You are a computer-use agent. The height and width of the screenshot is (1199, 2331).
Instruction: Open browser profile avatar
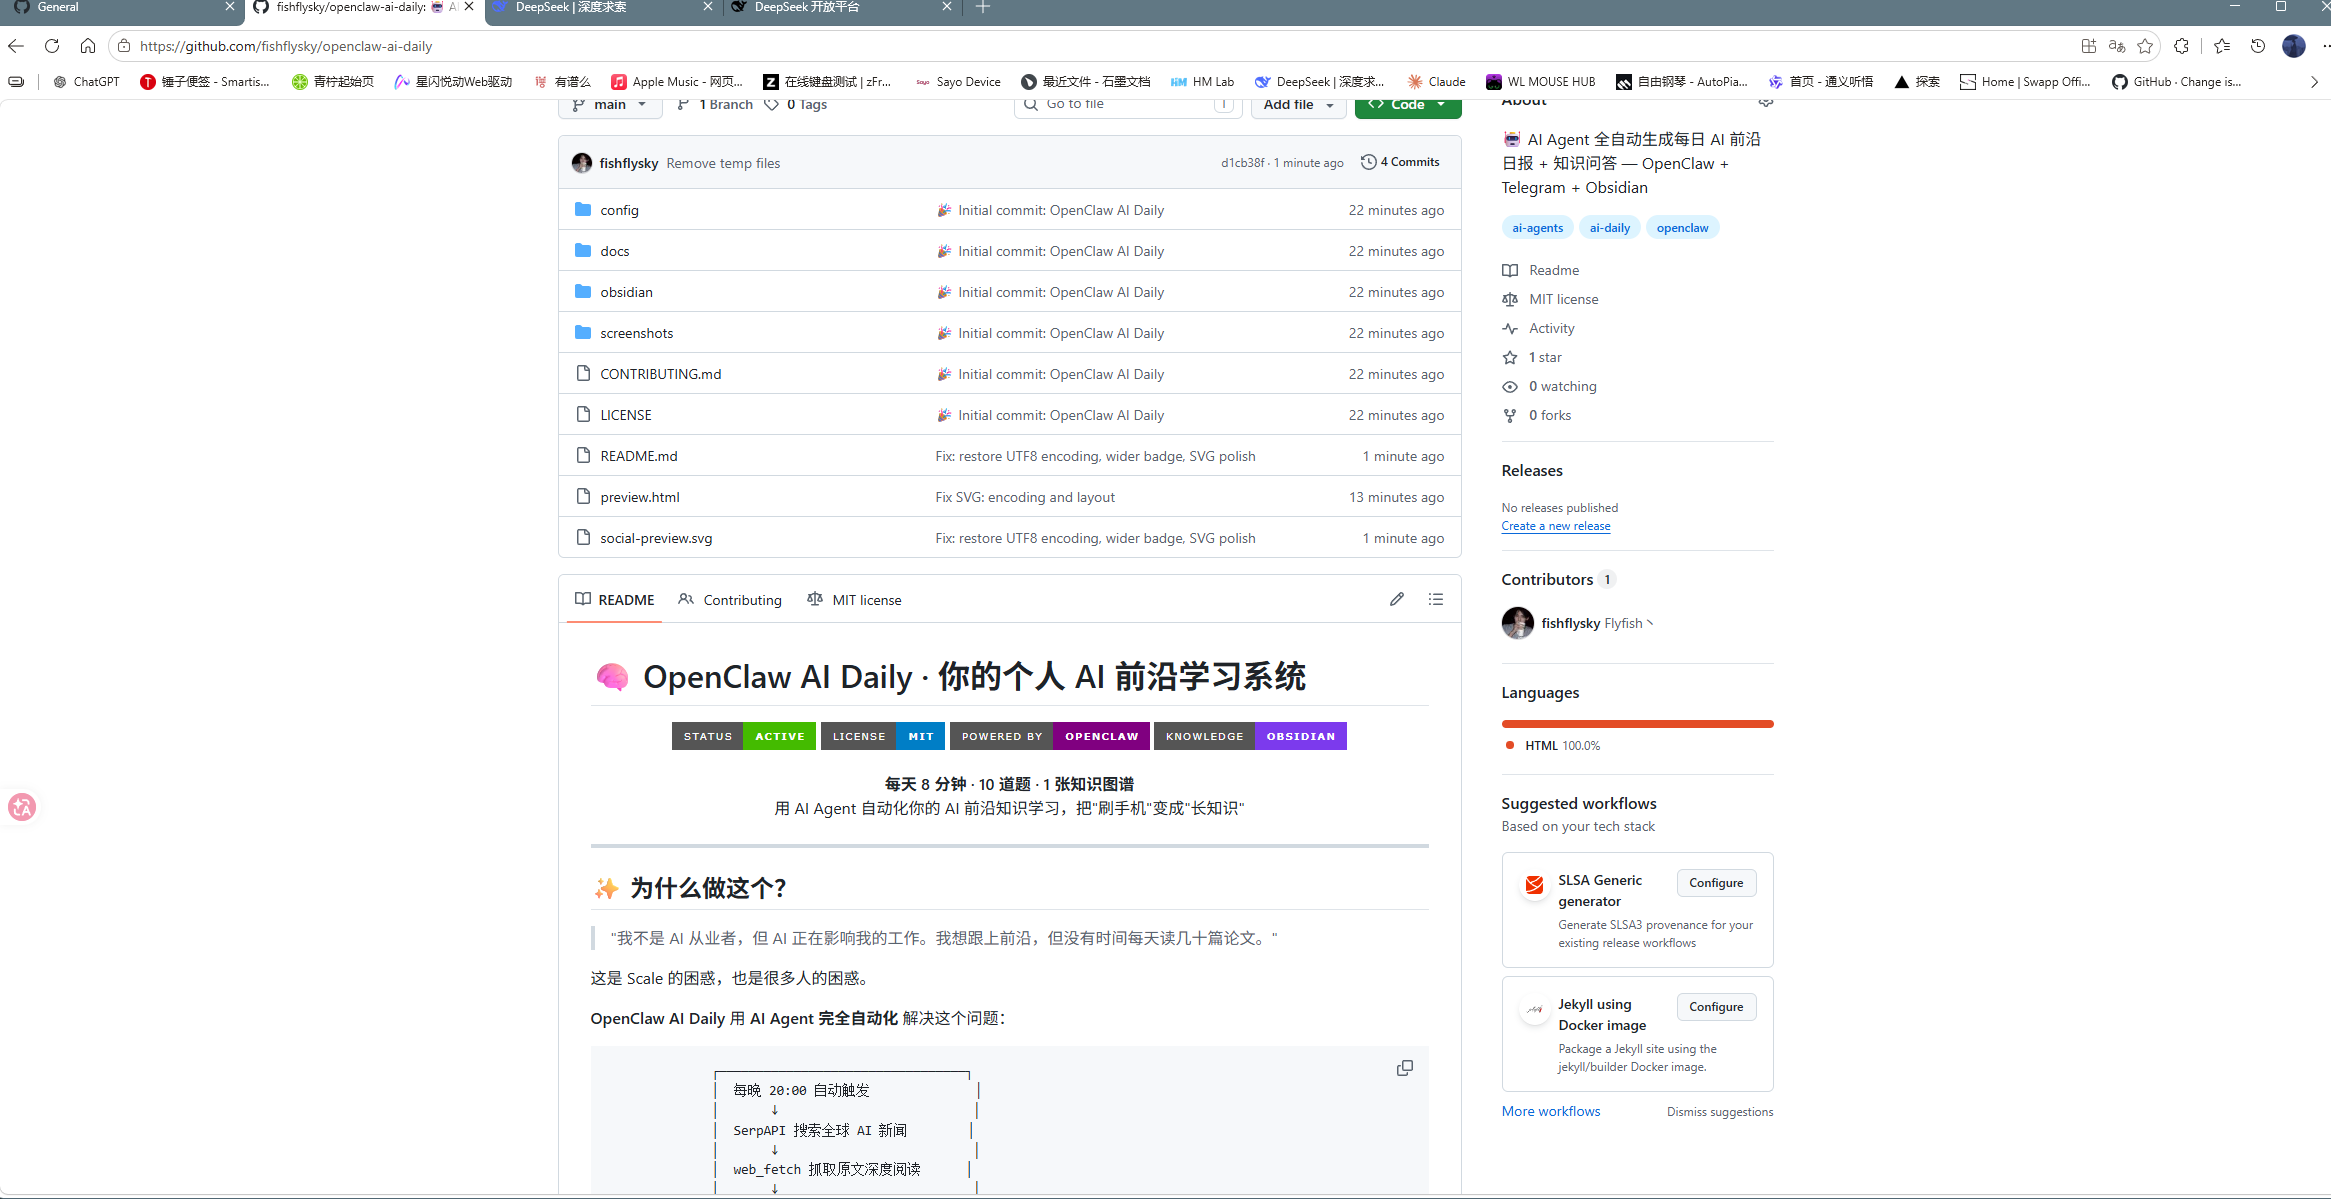point(2294,46)
